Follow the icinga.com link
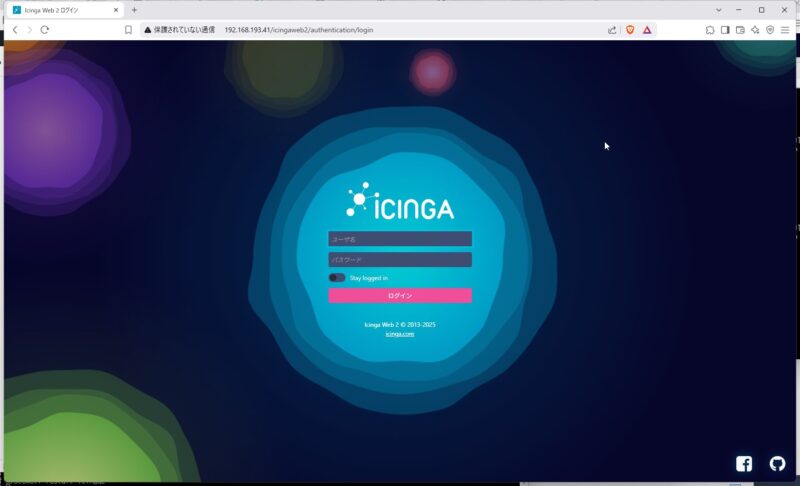 point(400,334)
